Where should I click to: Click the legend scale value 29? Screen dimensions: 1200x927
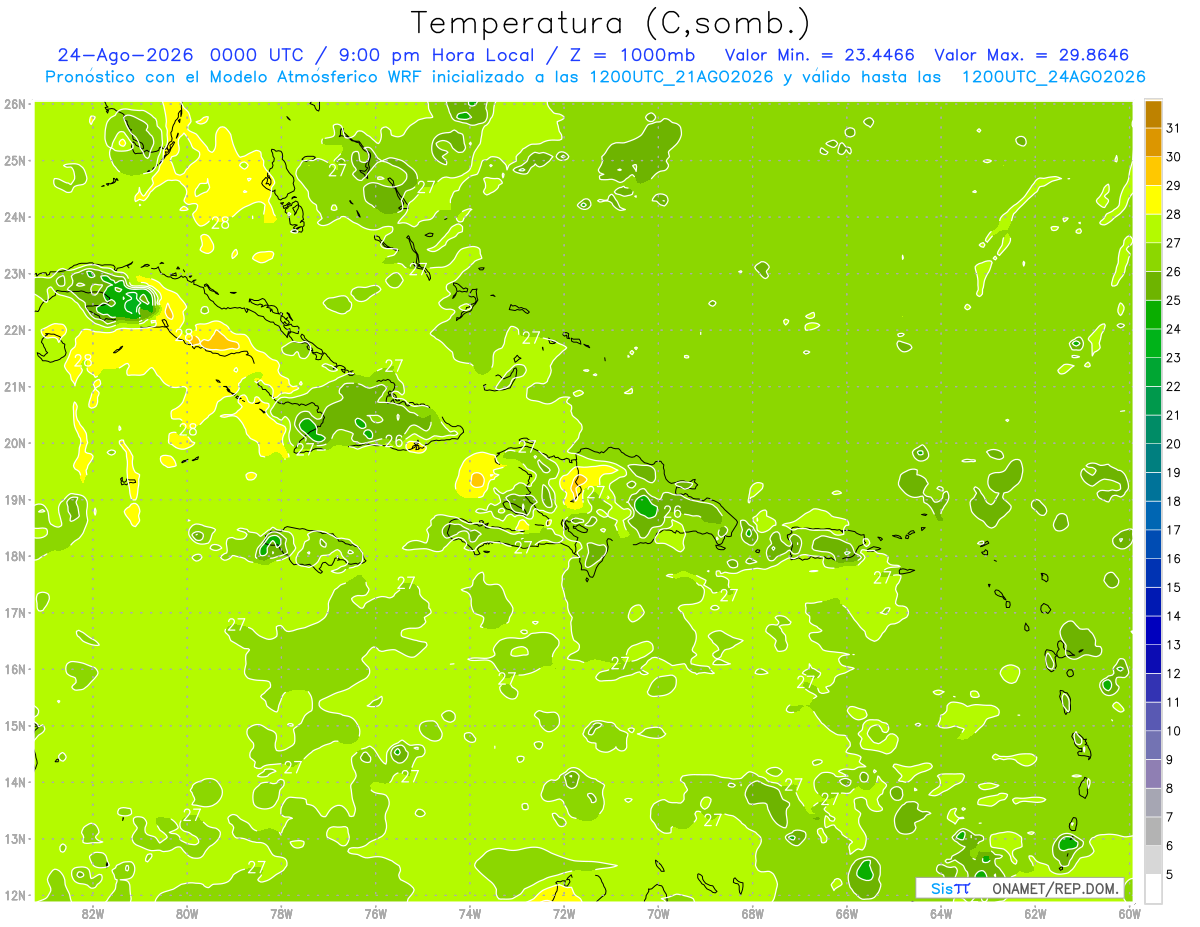tap(1172, 186)
